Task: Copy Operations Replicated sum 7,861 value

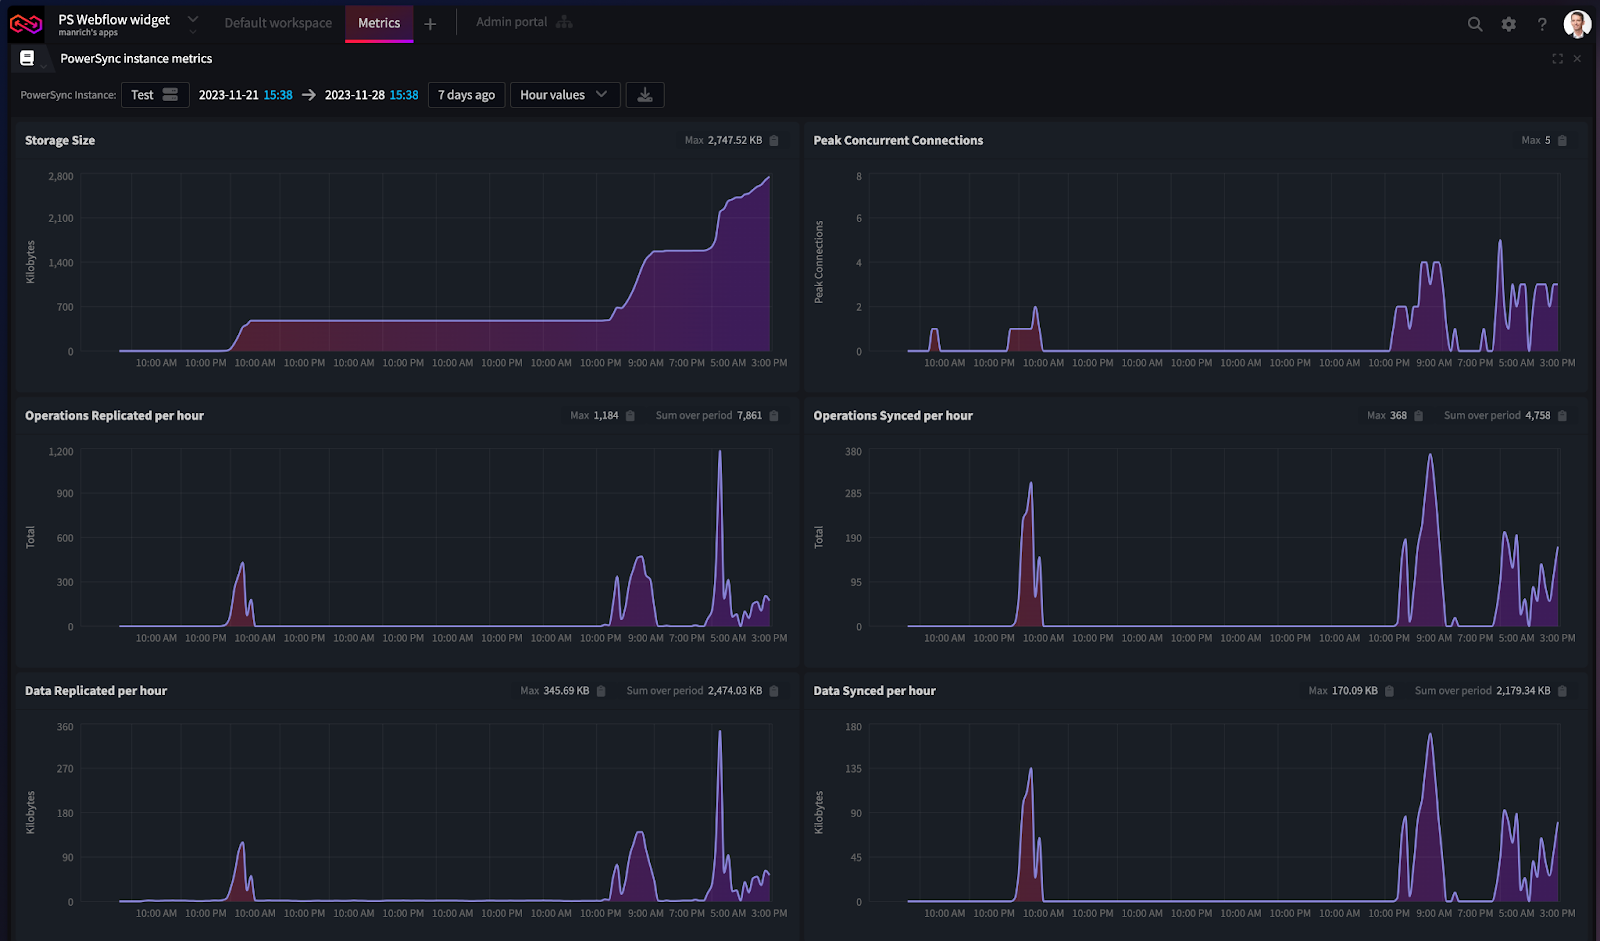Action: 774,416
